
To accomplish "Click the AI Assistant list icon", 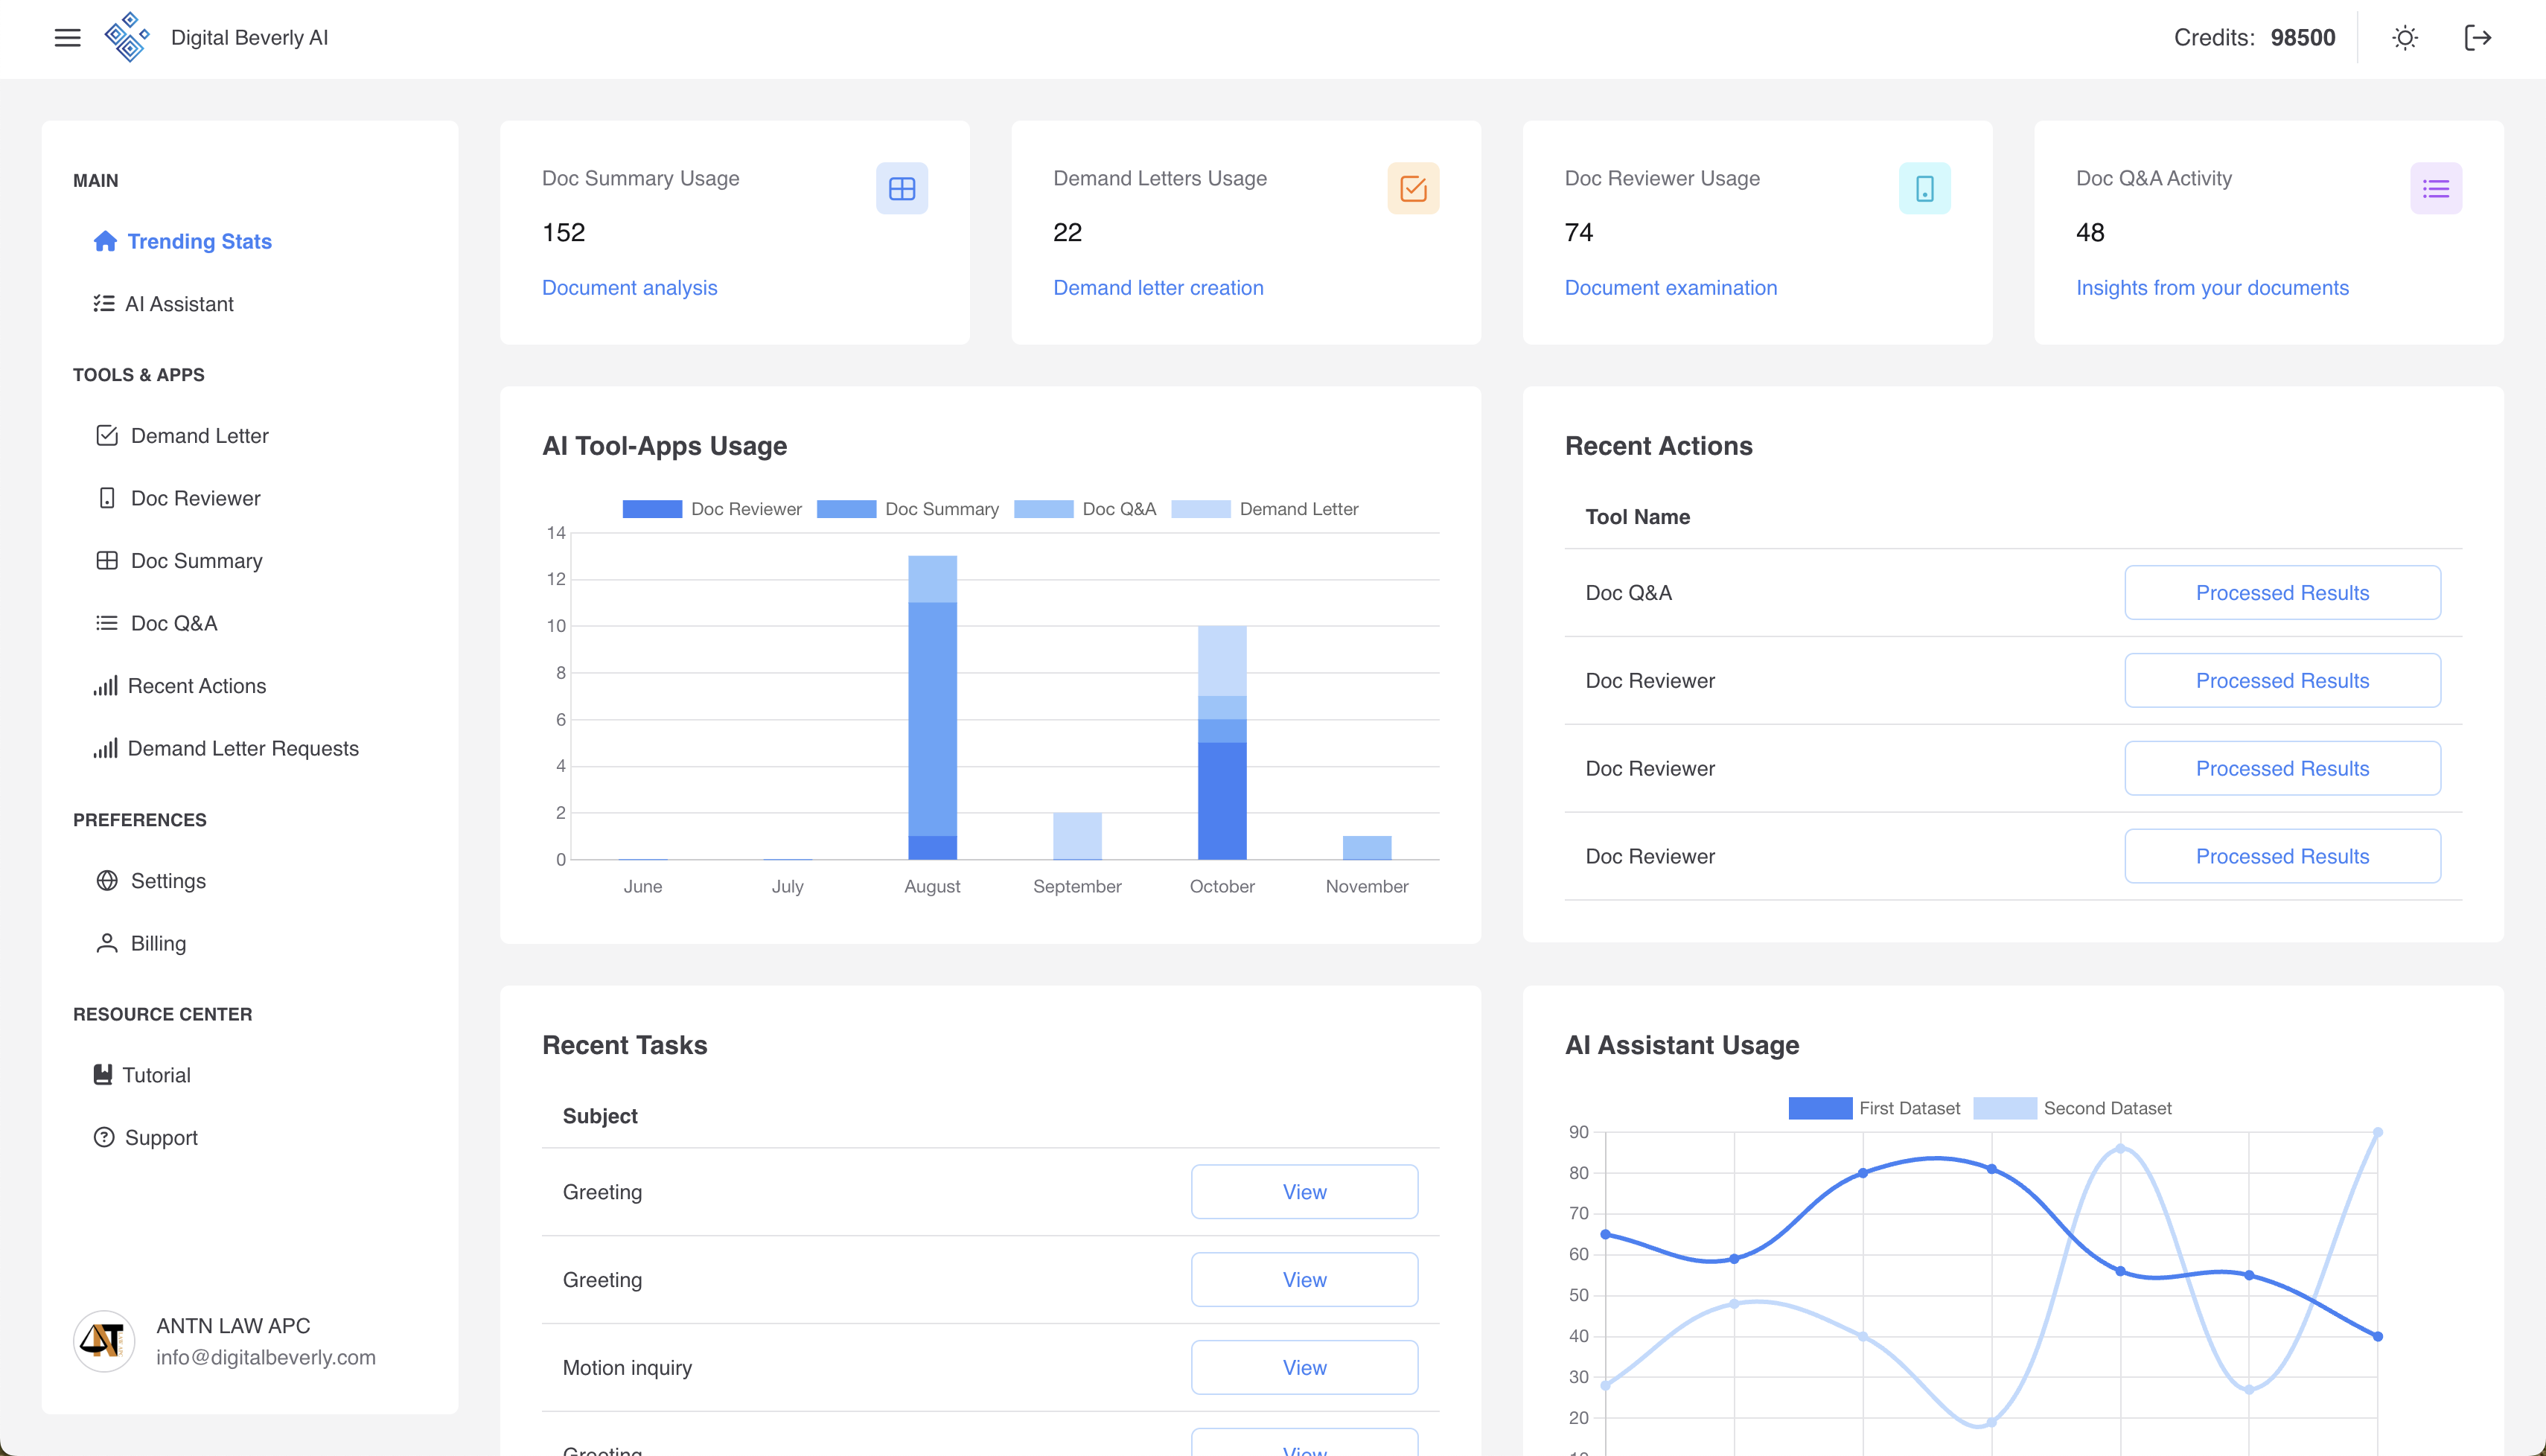I will click(x=104, y=303).
